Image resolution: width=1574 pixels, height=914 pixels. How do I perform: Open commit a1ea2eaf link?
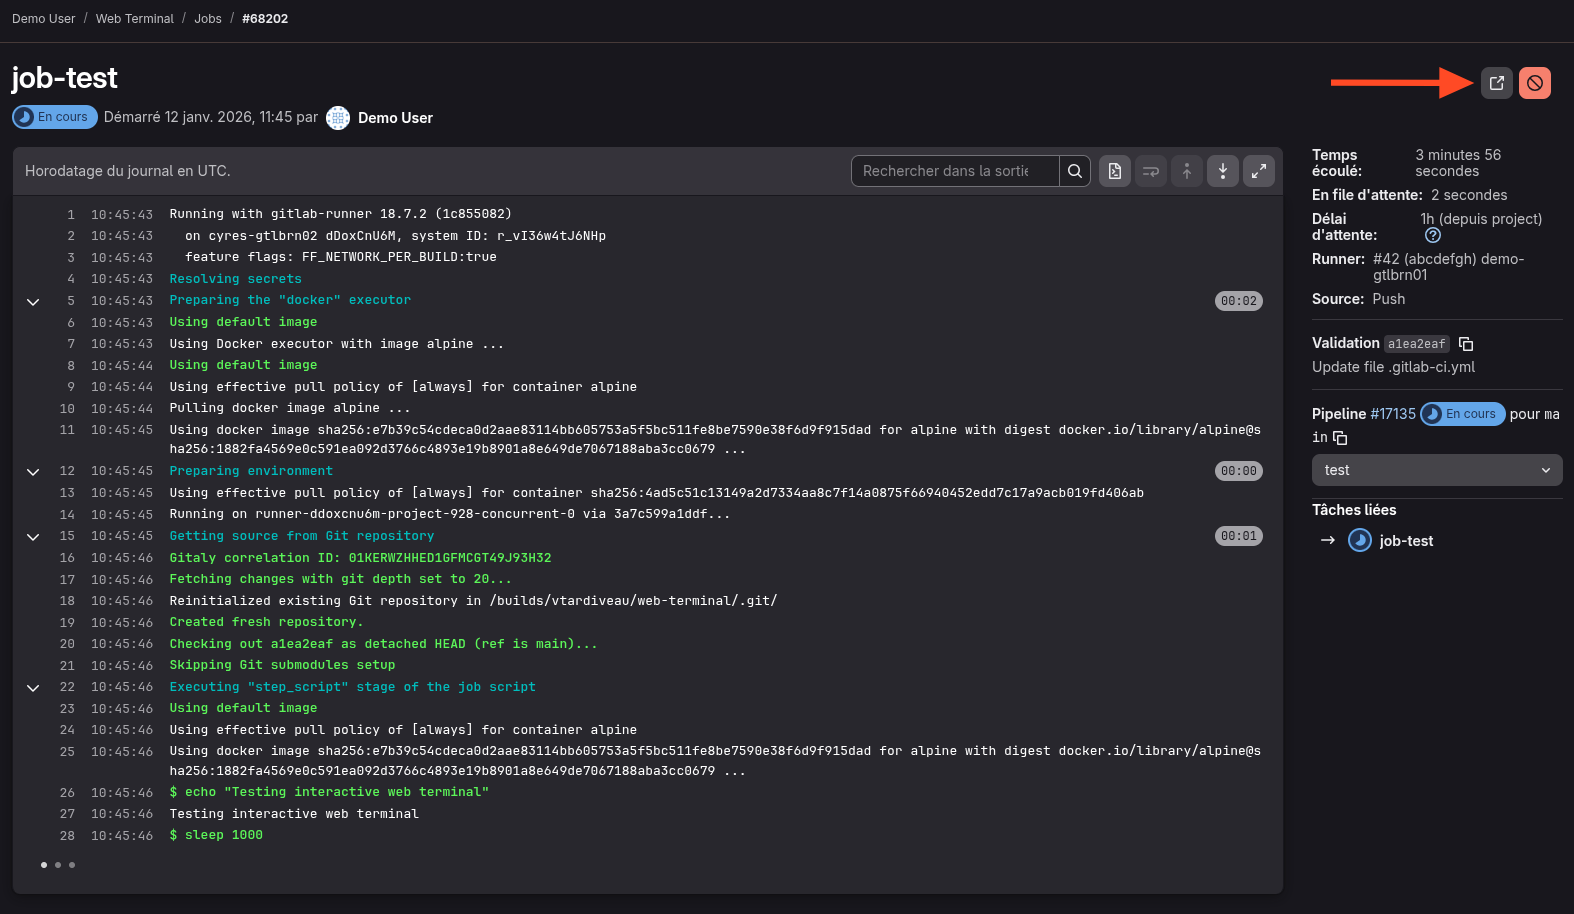1416,344
